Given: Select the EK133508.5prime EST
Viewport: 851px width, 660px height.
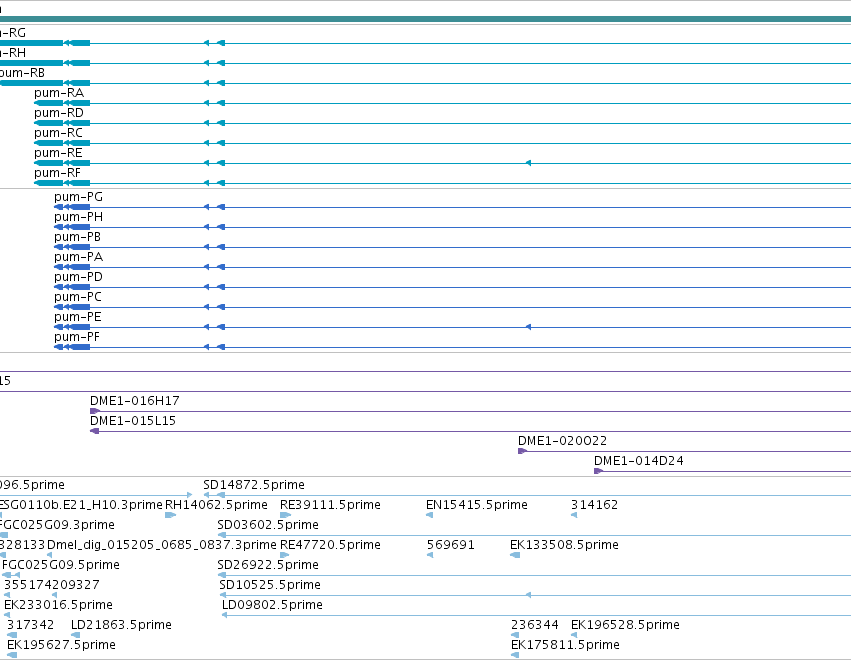Looking at the screenshot, I should click(x=564, y=545).
